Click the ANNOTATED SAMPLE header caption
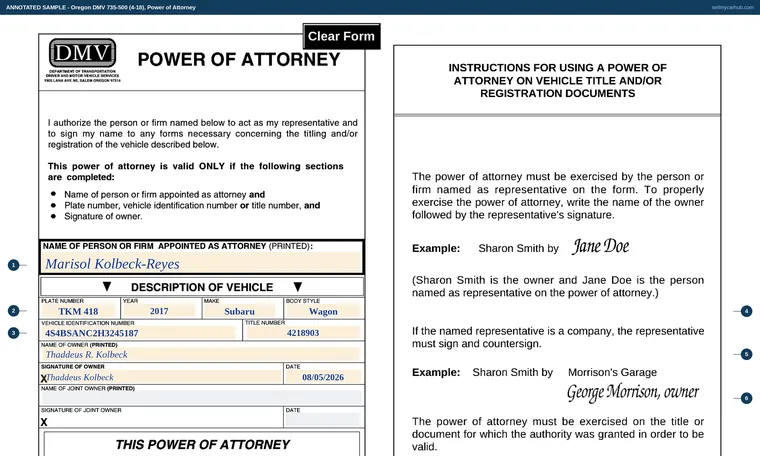This screenshot has height=456, width=760. coord(101,7)
